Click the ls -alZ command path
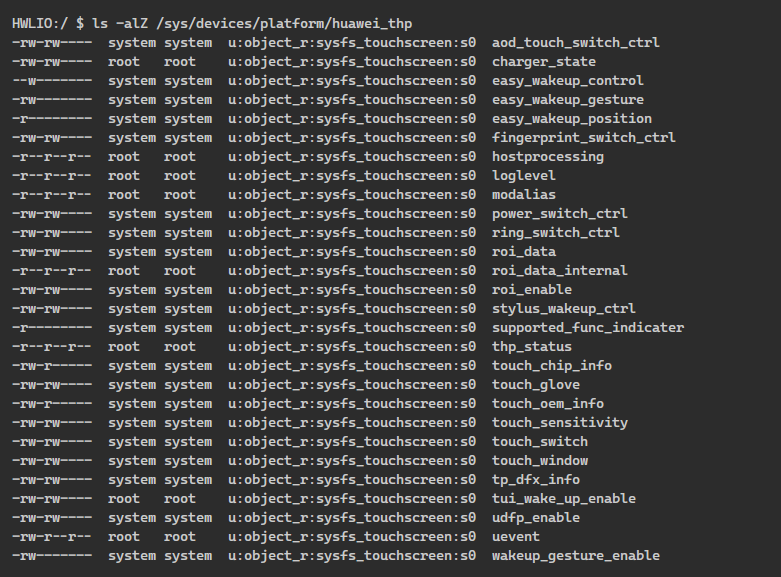 tap(284, 23)
